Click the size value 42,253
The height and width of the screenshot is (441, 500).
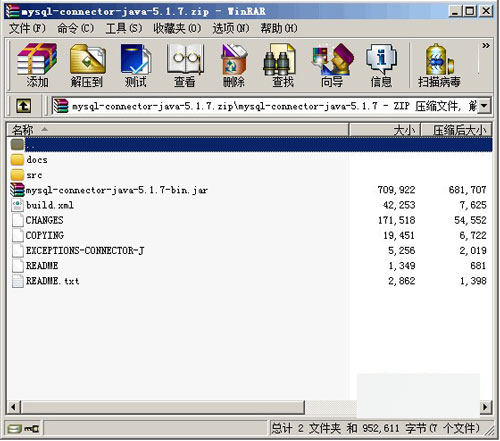click(x=399, y=205)
